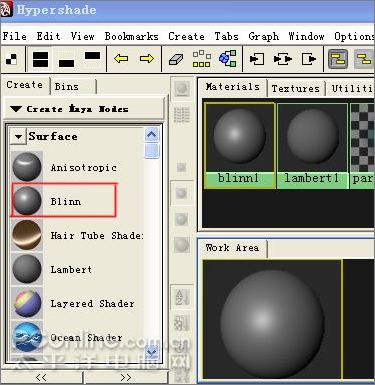This screenshot has width=375, height=385.
Task: Click the Hair Tube Shader label text
Action: 97,235
